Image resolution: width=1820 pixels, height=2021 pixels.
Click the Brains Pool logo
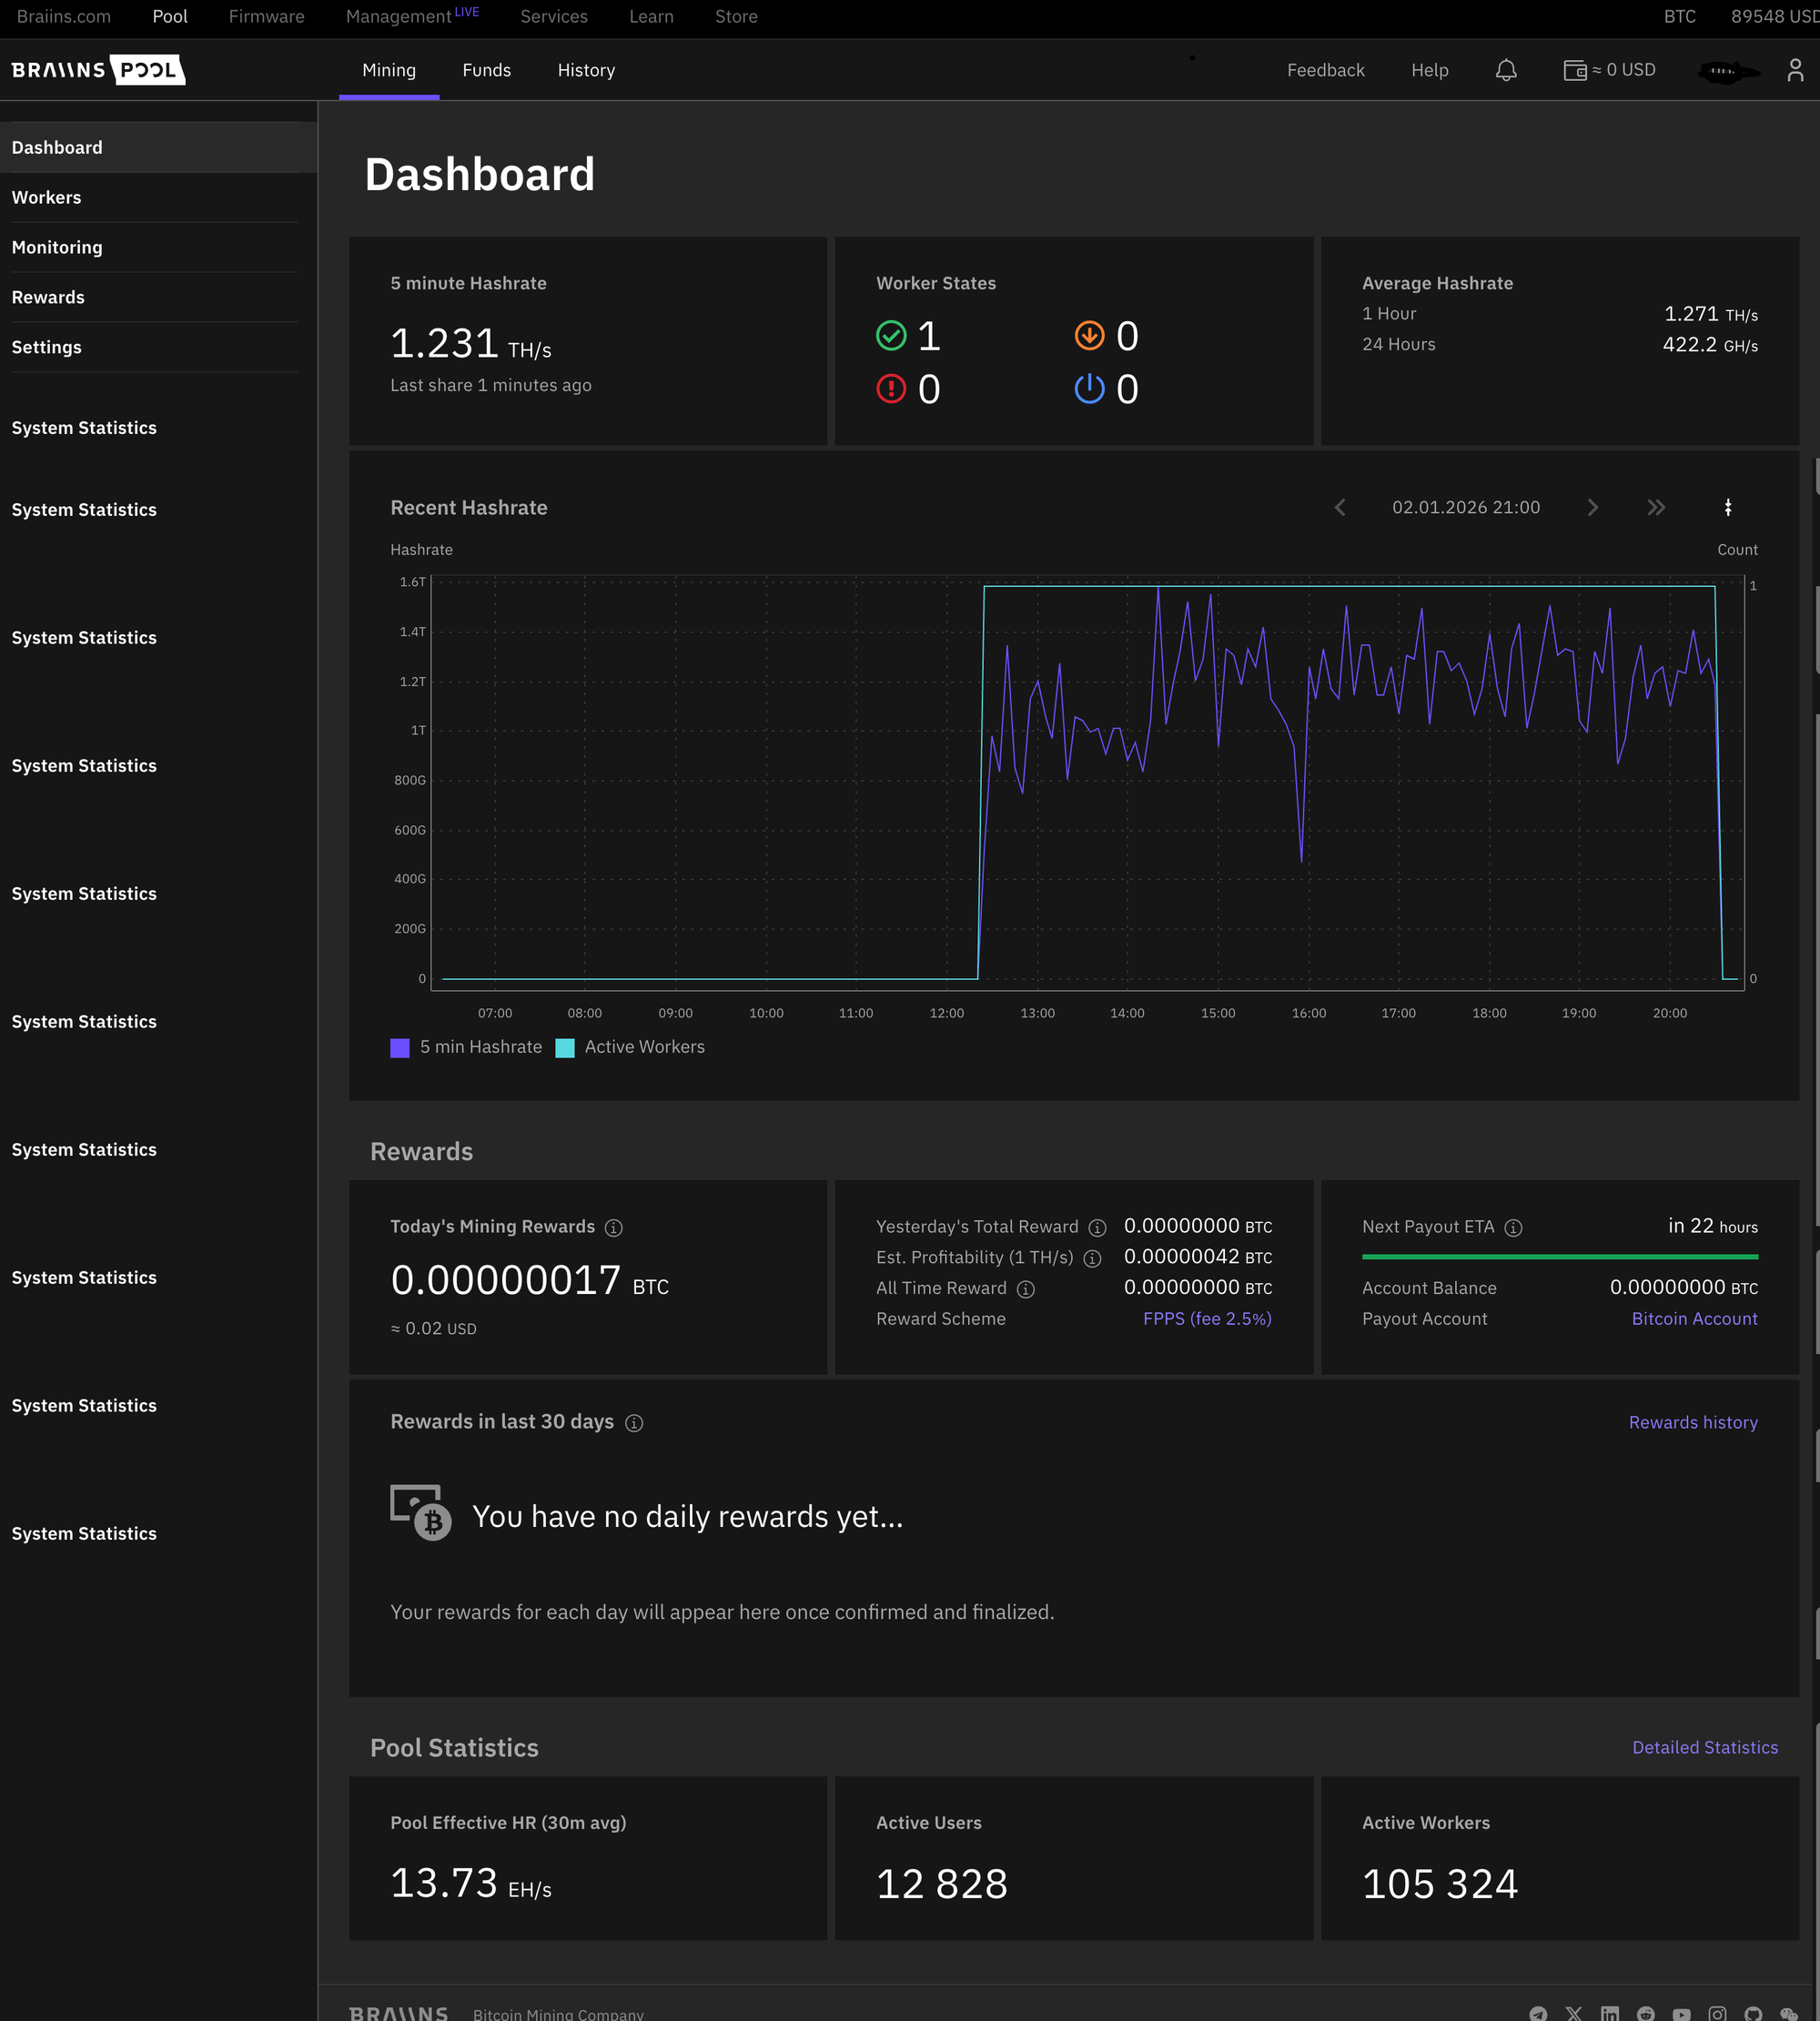point(98,70)
